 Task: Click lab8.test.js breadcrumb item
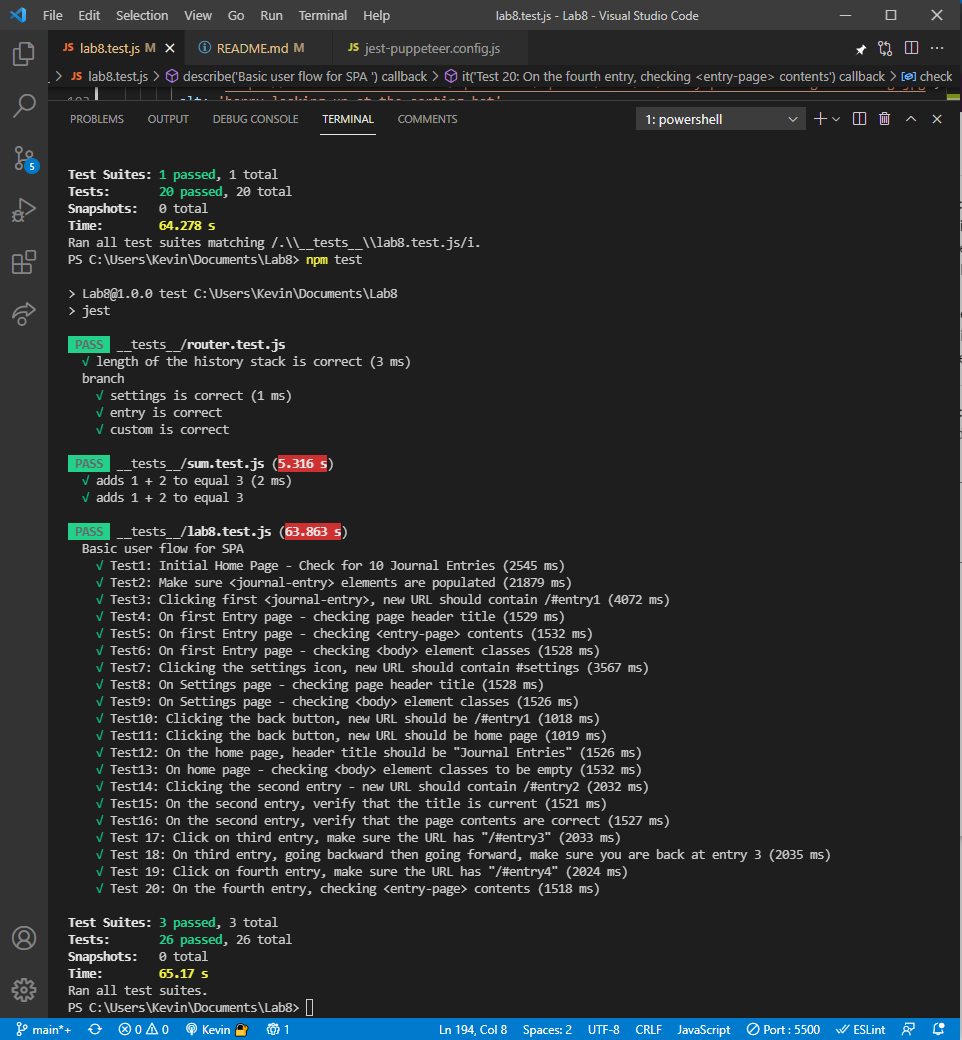point(109,76)
